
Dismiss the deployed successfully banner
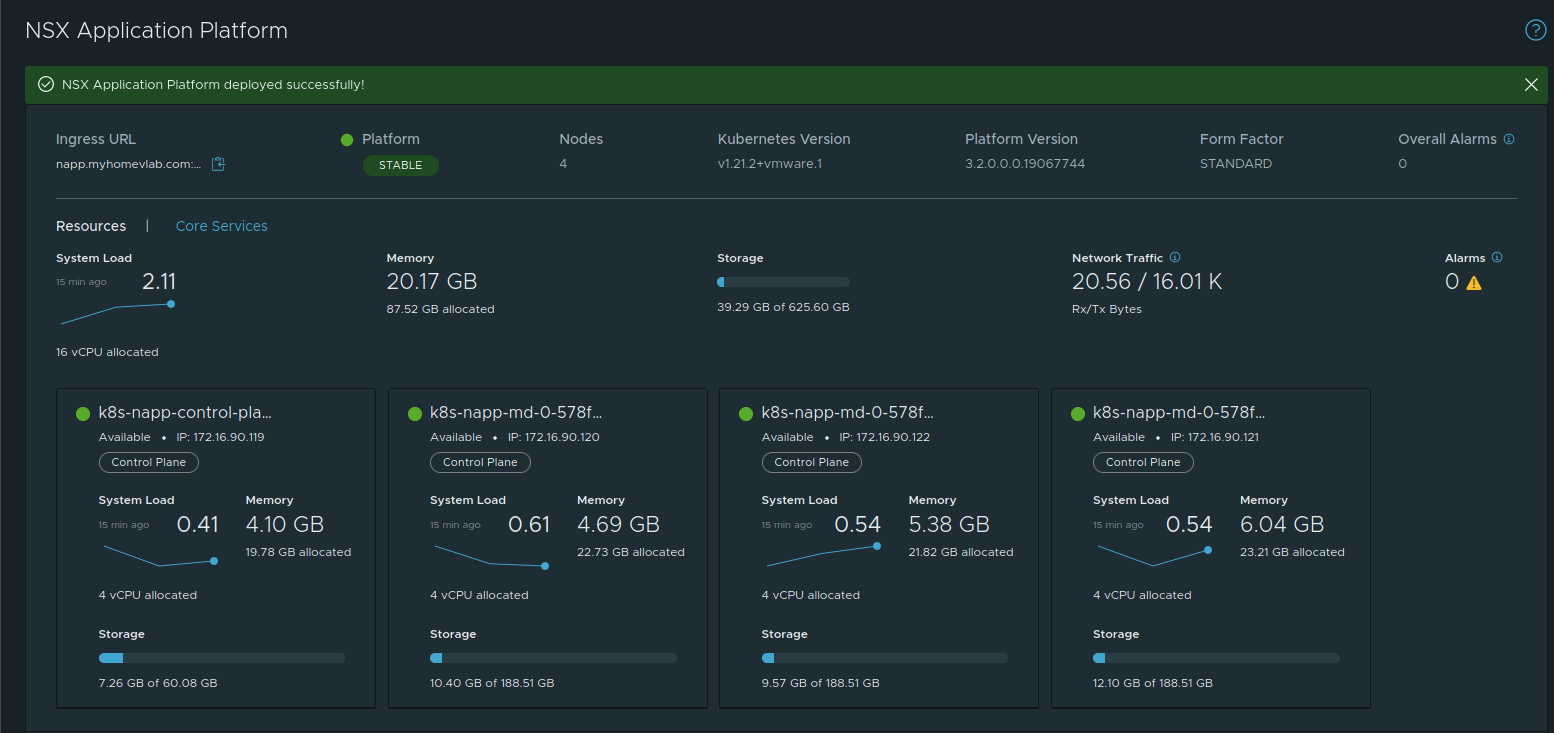[x=1531, y=85]
